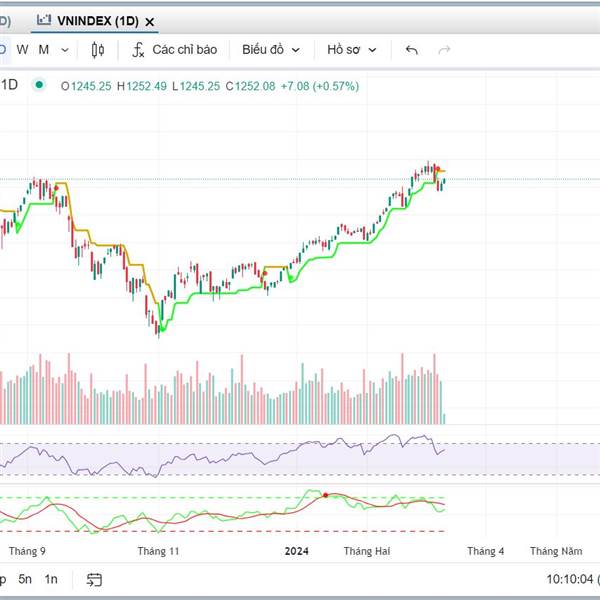
Task: Click the green signal dot at the November low
Action: (162, 329)
